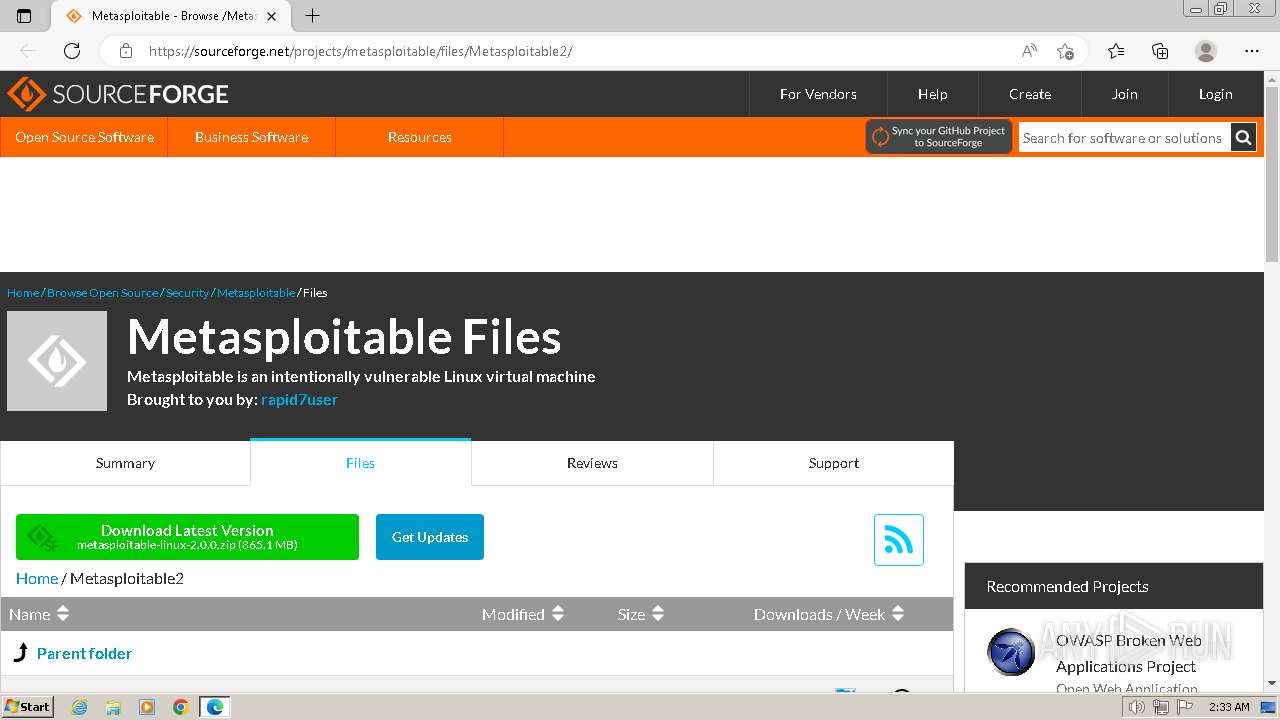The height and width of the screenshot is (720, 1280).
Task: Click the browser address bar URL
Action: pos(360,51)
